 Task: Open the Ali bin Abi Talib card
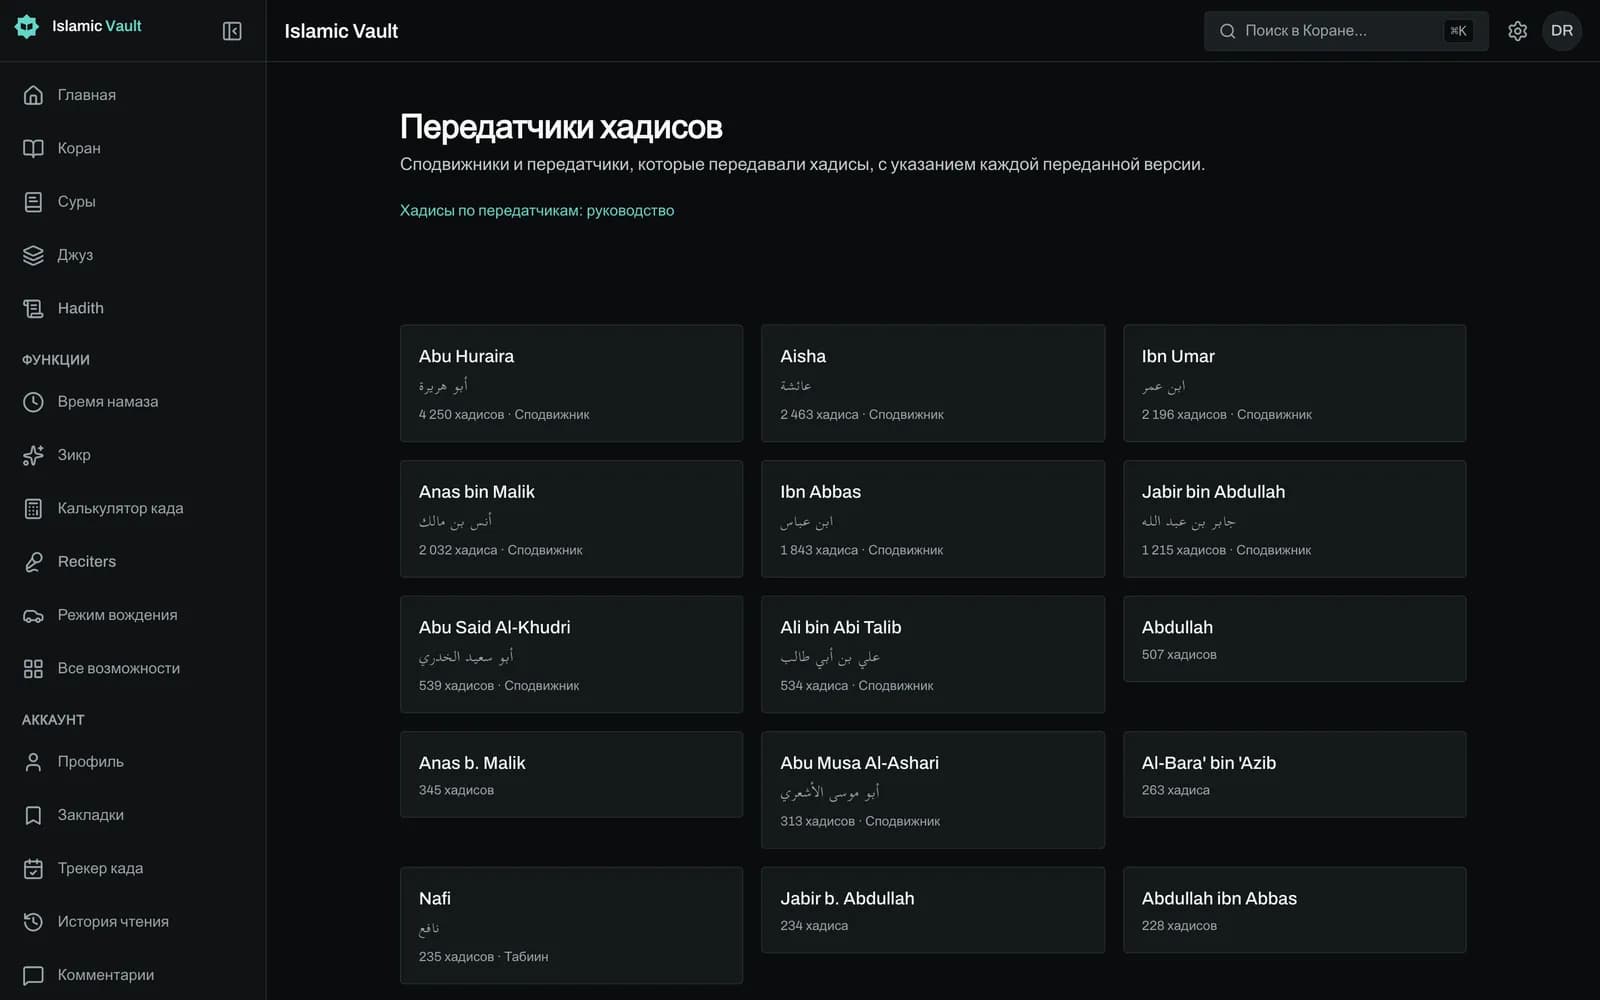point(933,654)
